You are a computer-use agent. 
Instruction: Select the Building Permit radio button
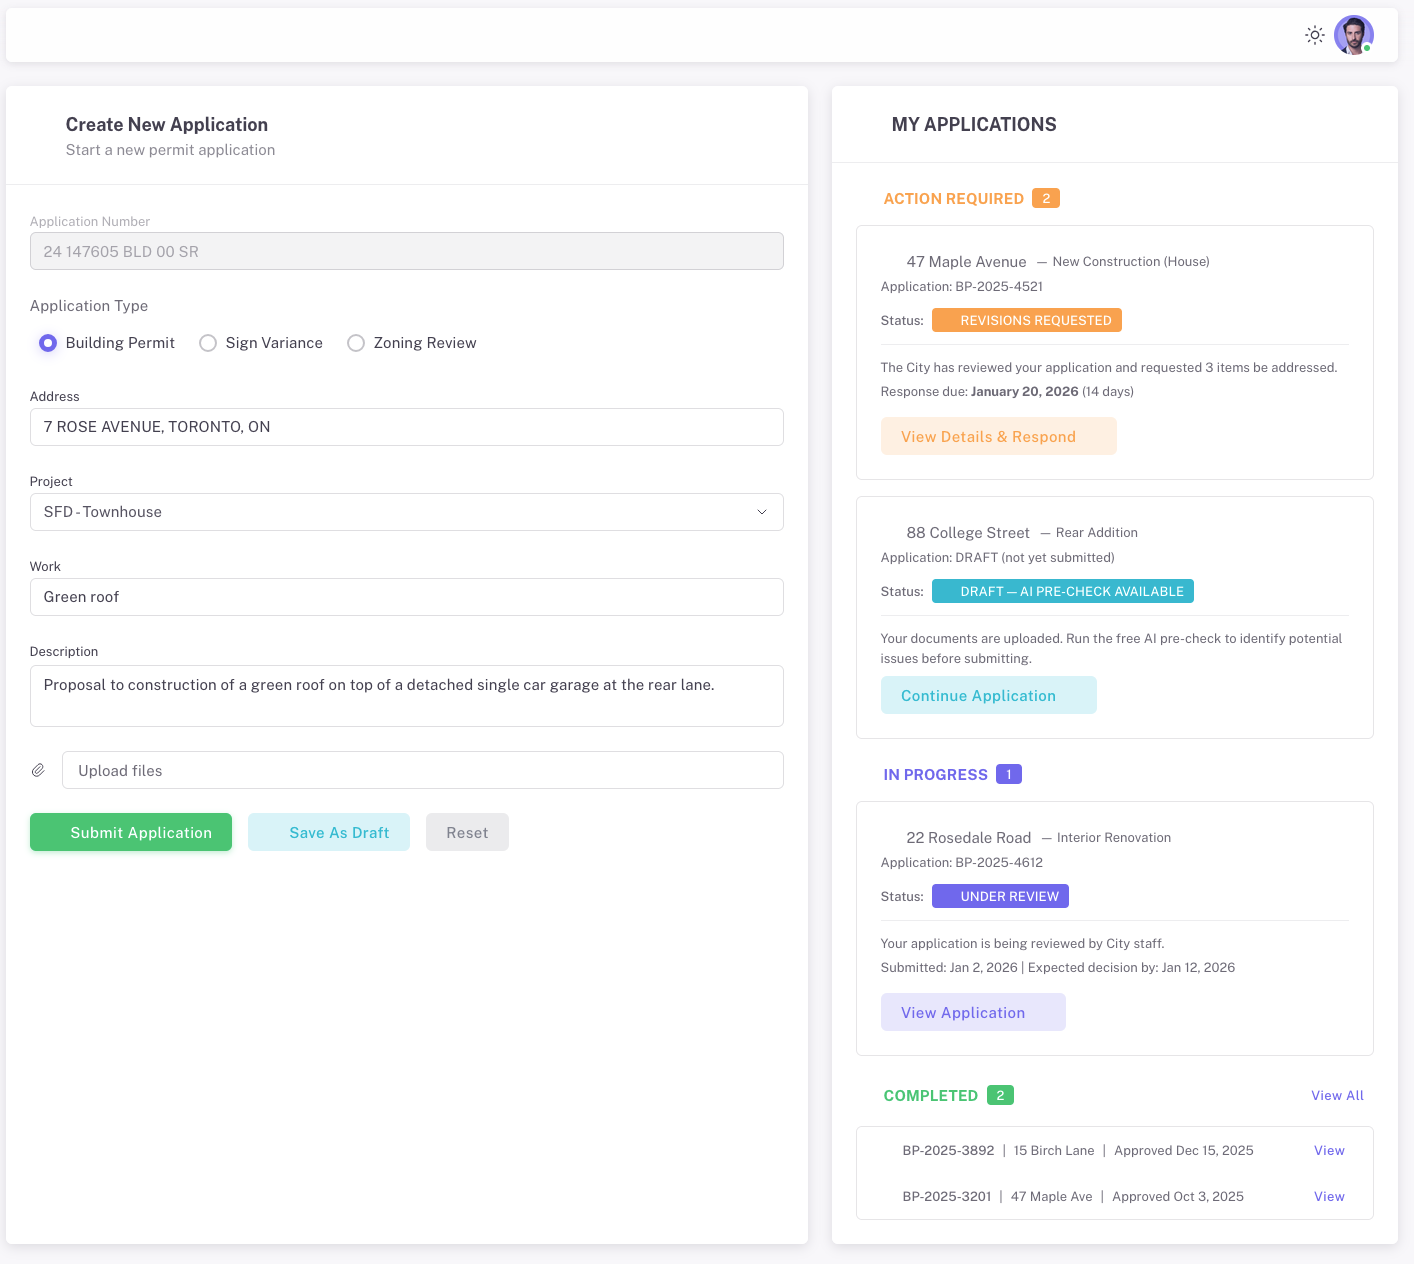(47, 343)
